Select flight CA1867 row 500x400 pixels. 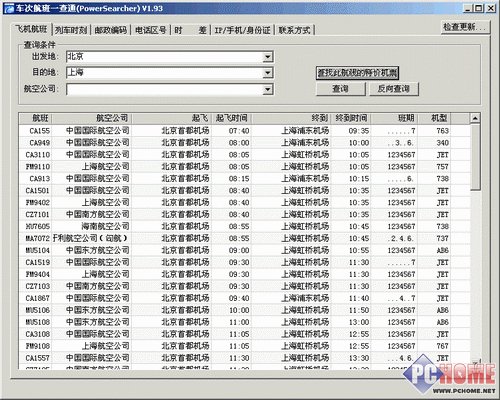(x=244, y=298)
